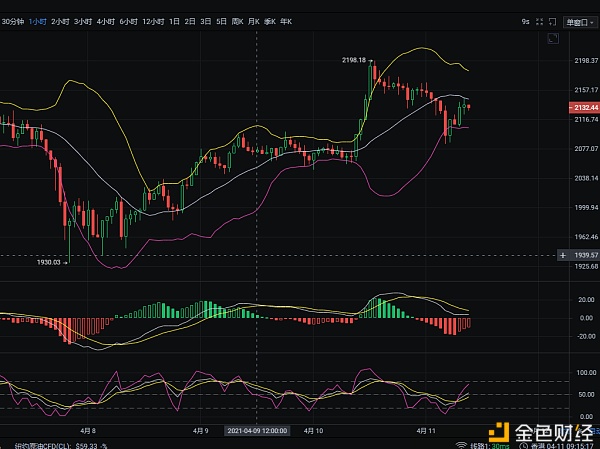
Task: Select the 月K monthly candlestick view
Action: coord(254,21)
